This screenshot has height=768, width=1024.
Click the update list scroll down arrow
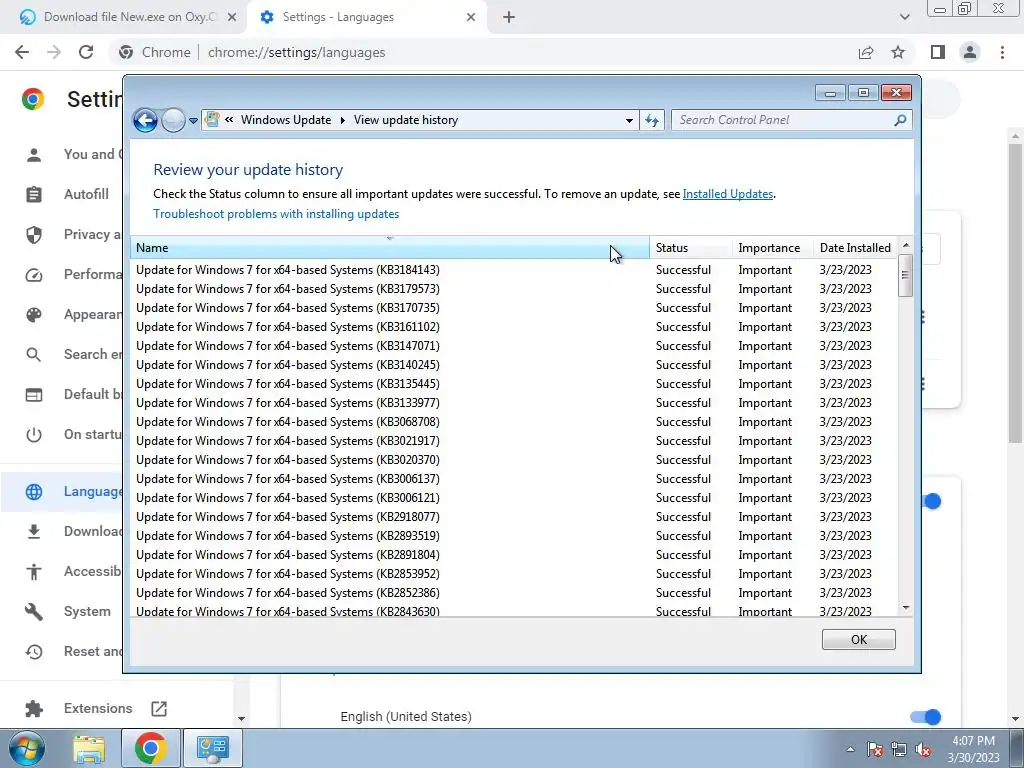pyautogui.click(x=905, y=608)
